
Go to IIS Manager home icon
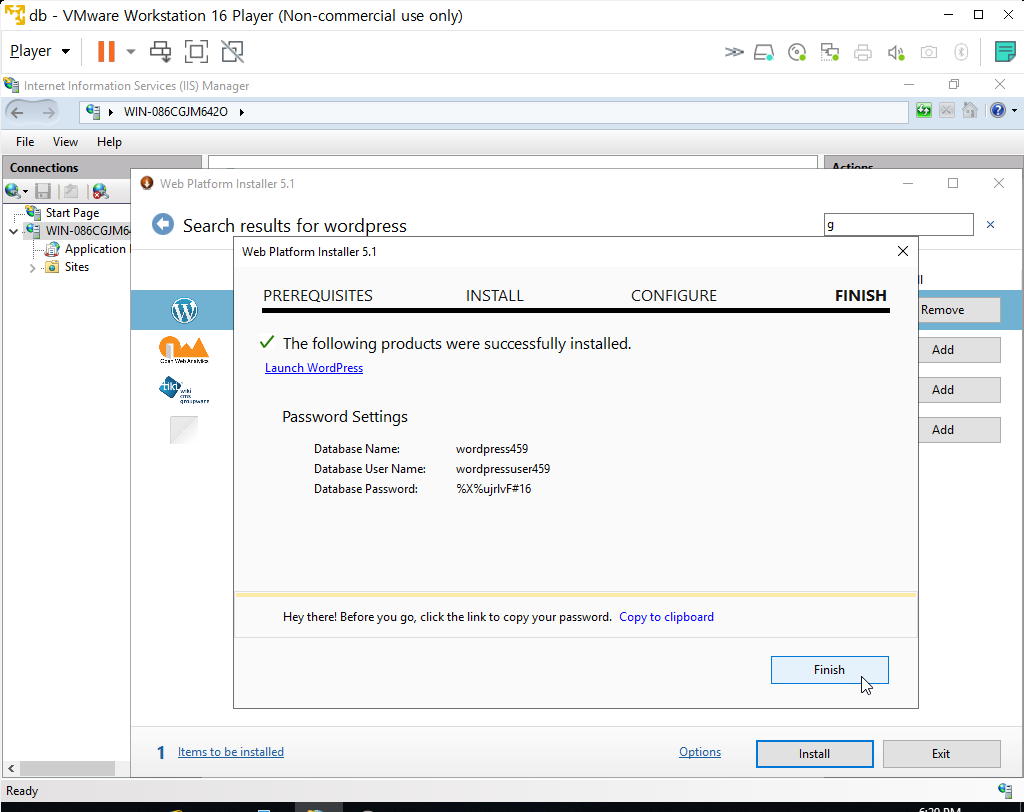[970, 110]
